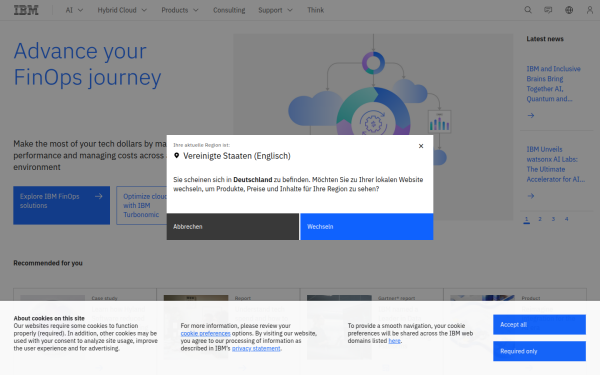Open the user profile icon

tap(590, 10)
